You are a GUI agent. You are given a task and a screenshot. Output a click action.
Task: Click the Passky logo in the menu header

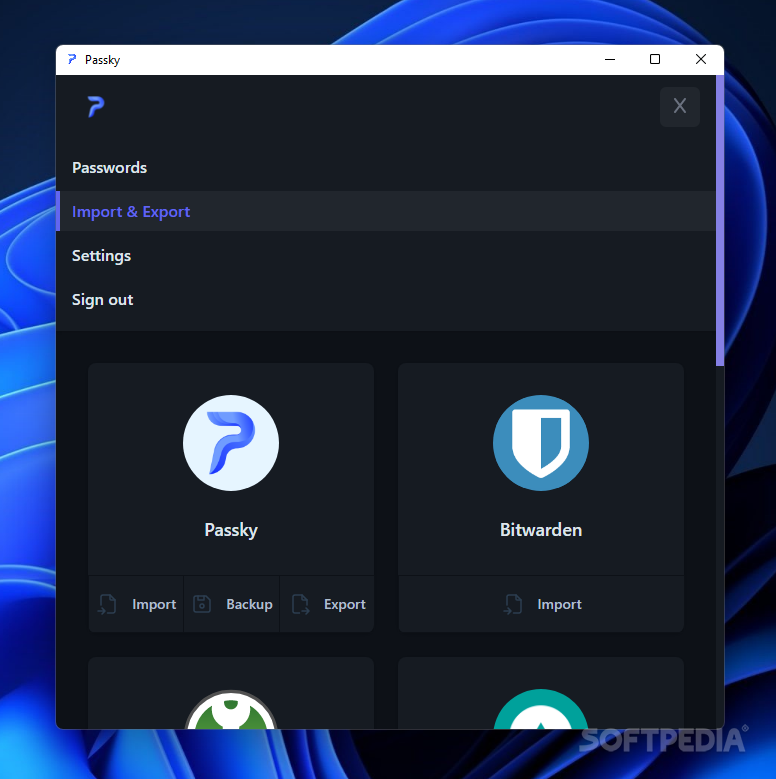(x=96, y=106)
